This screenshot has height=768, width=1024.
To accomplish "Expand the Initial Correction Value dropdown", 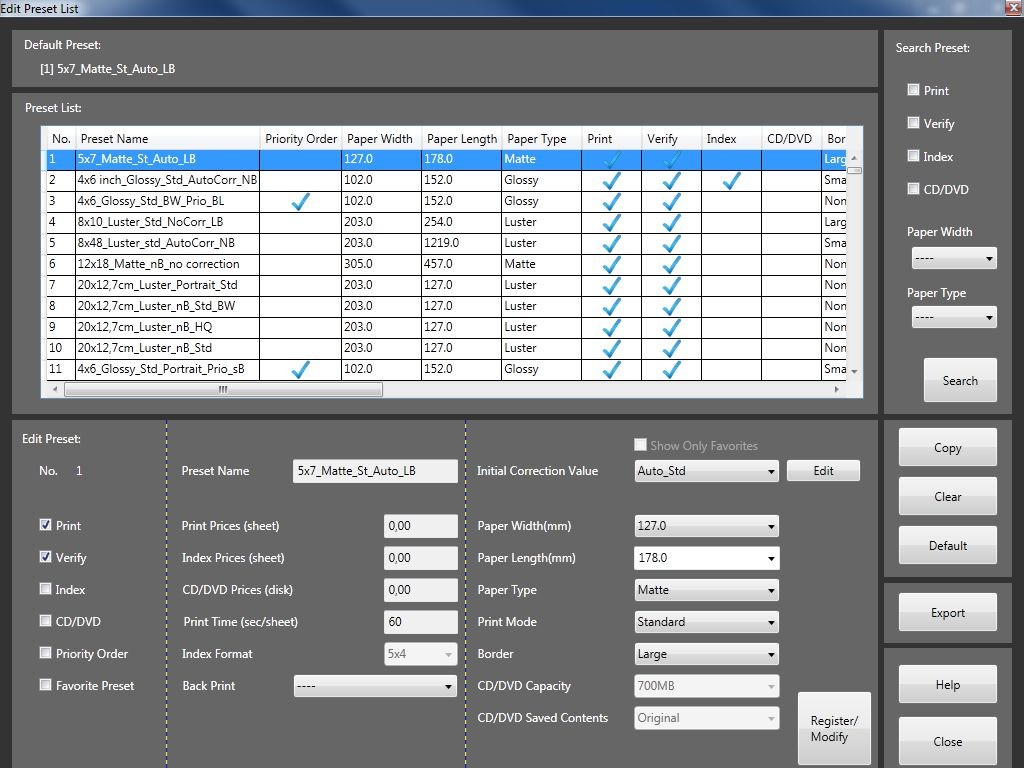I will click(706, 471).
